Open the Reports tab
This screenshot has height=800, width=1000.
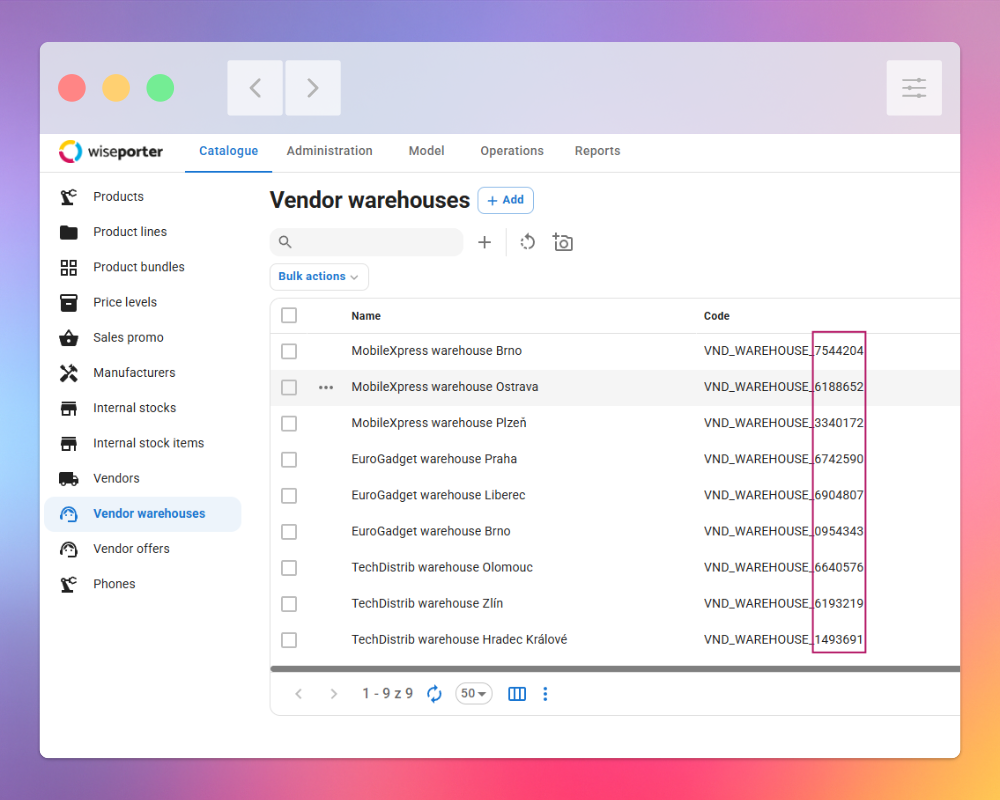(597, 151)
